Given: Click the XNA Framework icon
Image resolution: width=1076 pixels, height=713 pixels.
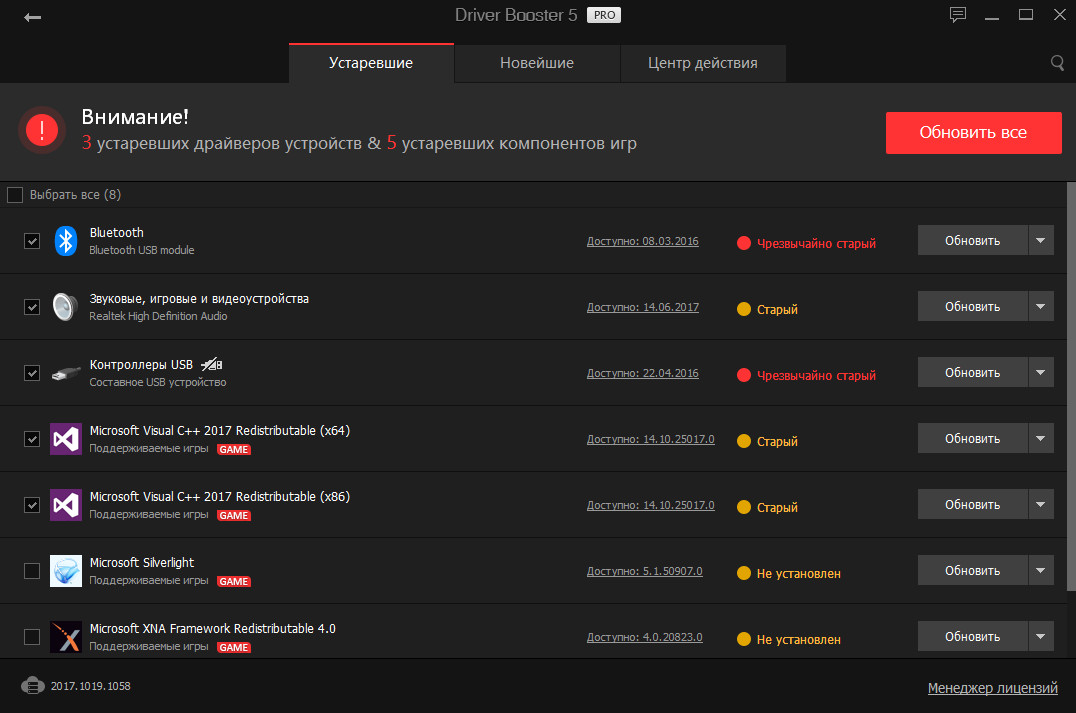Looking at the screenshot, I should (x=66, y=637).
